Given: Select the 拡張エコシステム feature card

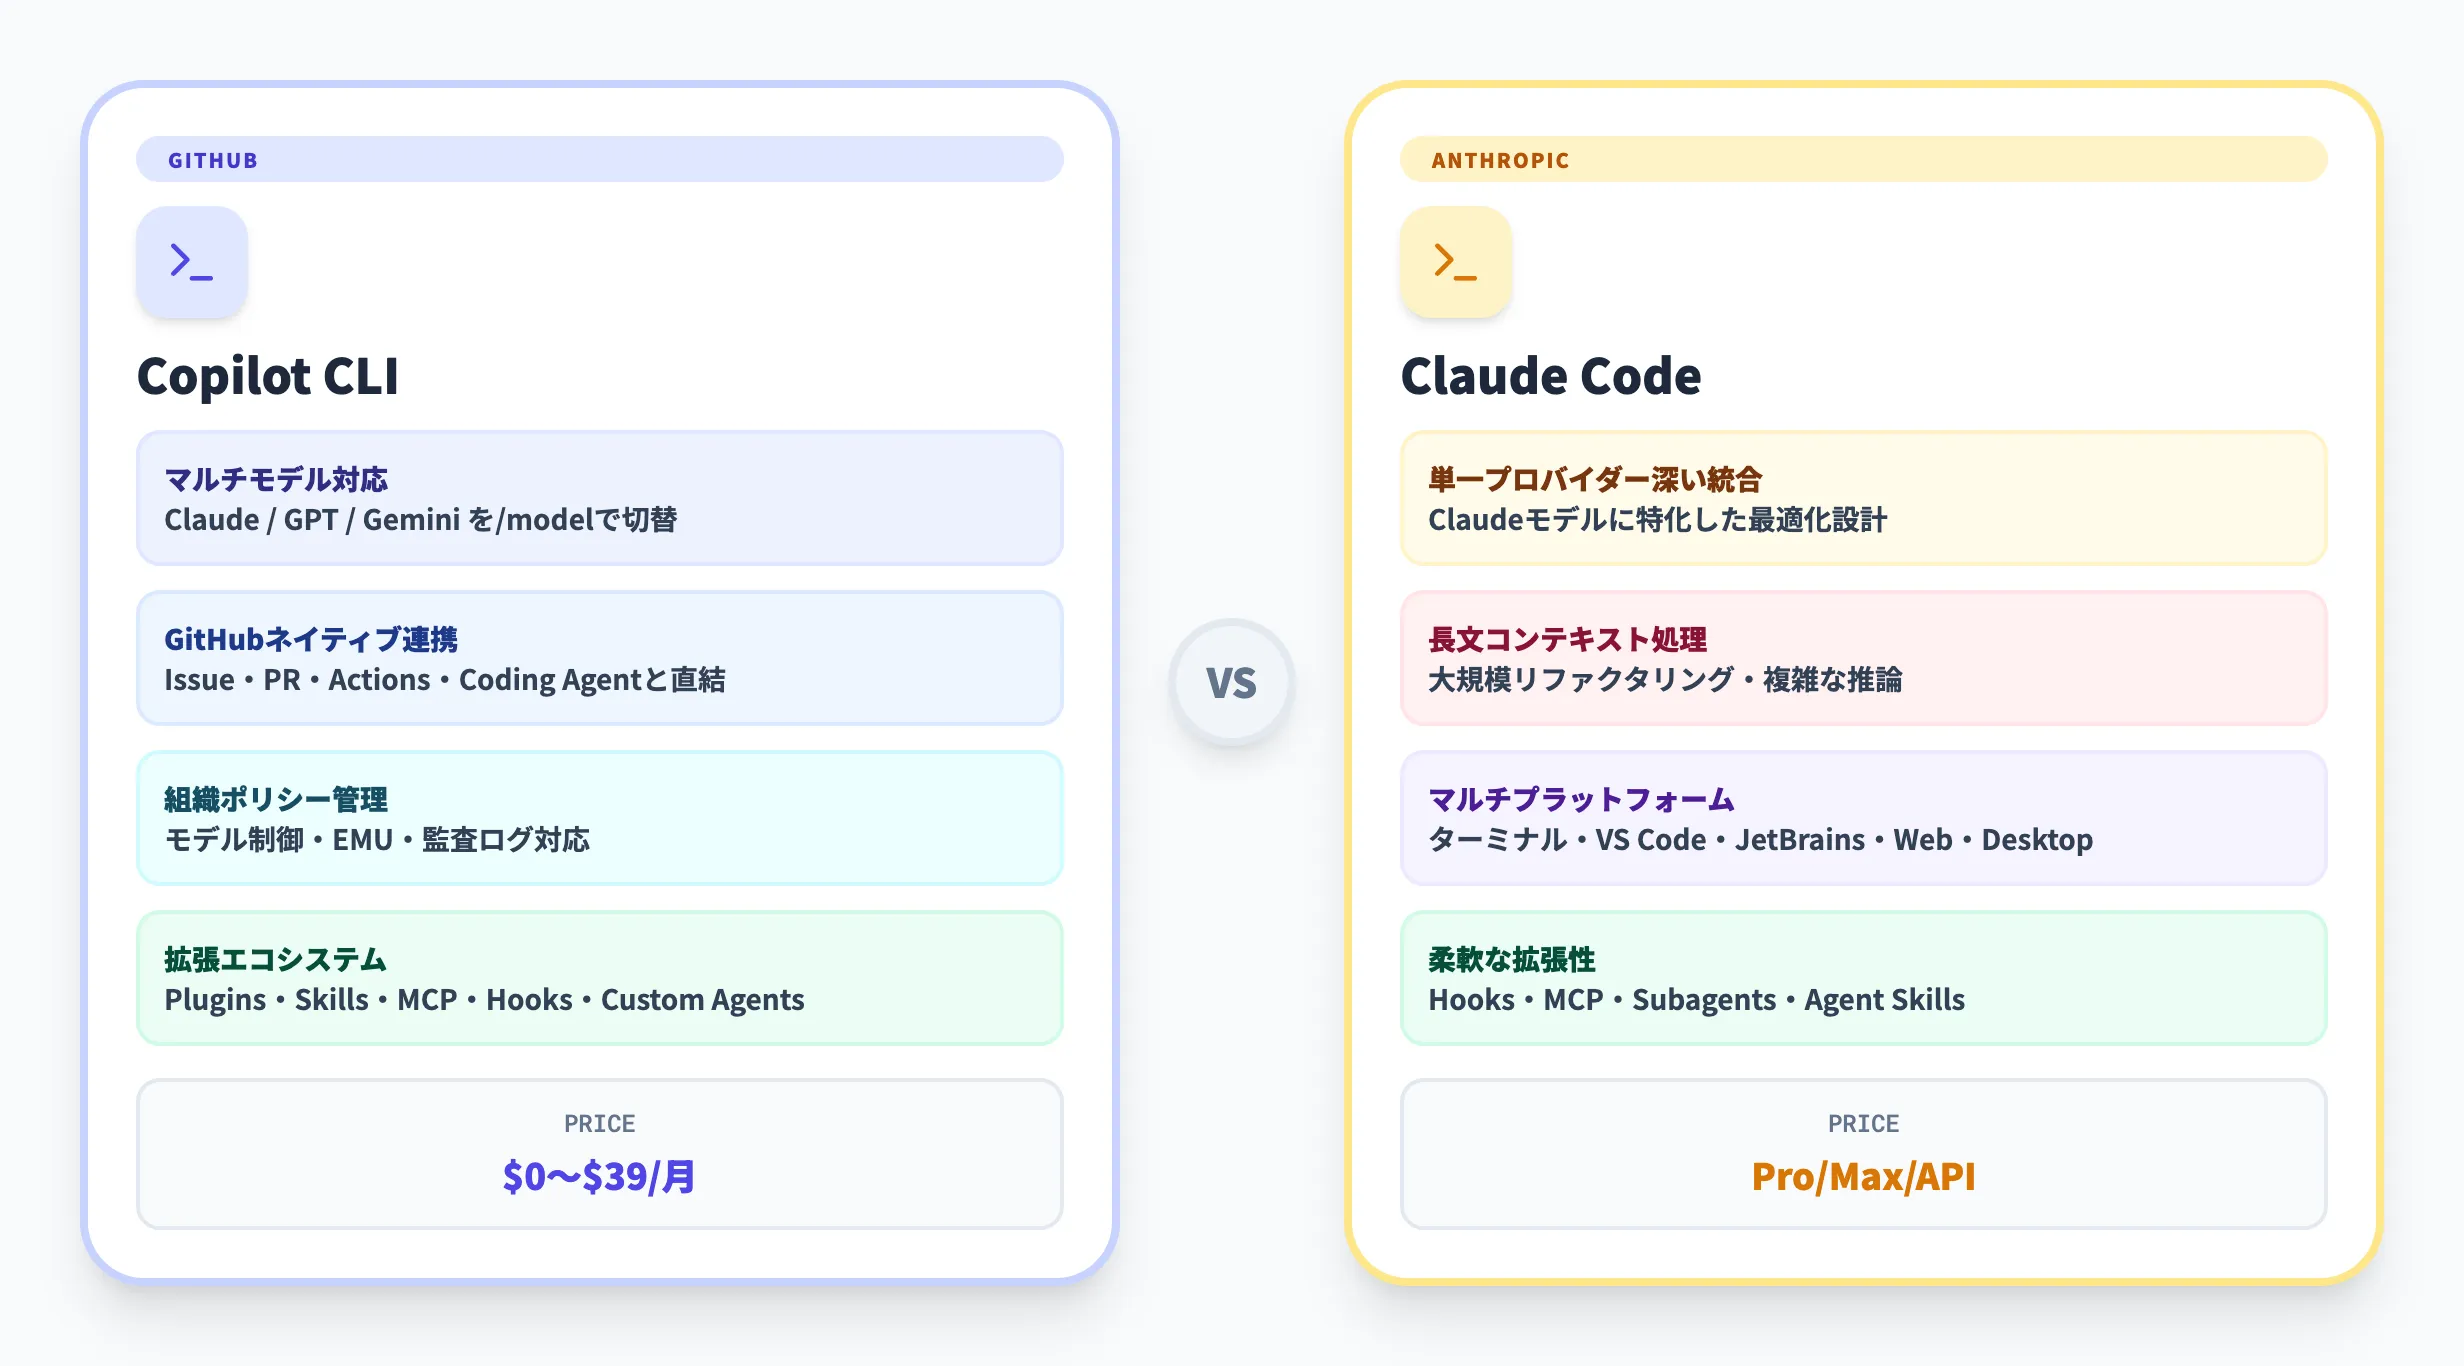Looking at the screenshot, I should [598, 978].
